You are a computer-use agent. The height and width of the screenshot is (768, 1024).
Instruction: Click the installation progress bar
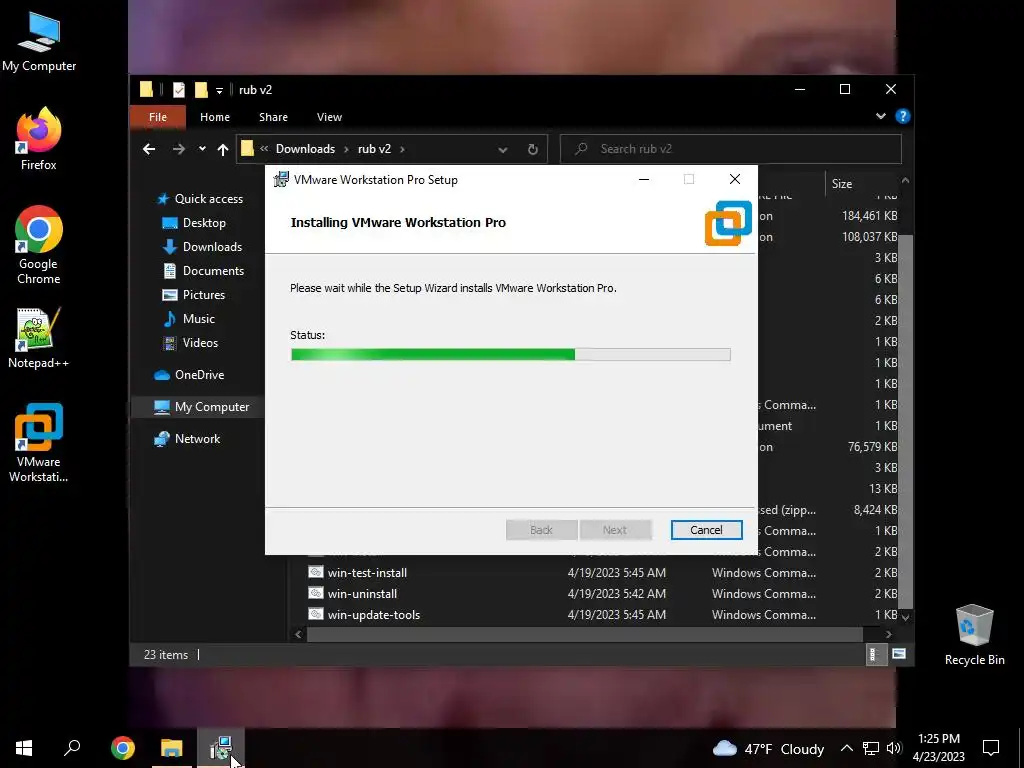[x=511, y=355]
